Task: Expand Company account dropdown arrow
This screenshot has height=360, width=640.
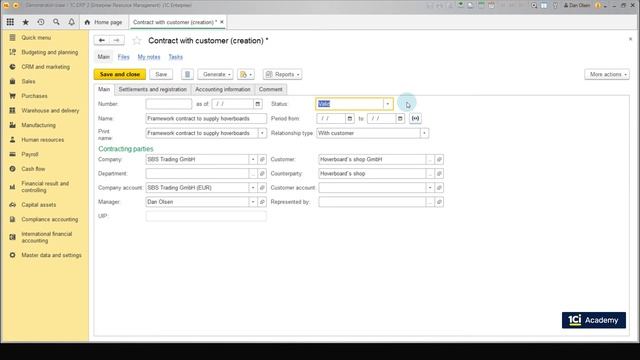Action: (253, 188)
